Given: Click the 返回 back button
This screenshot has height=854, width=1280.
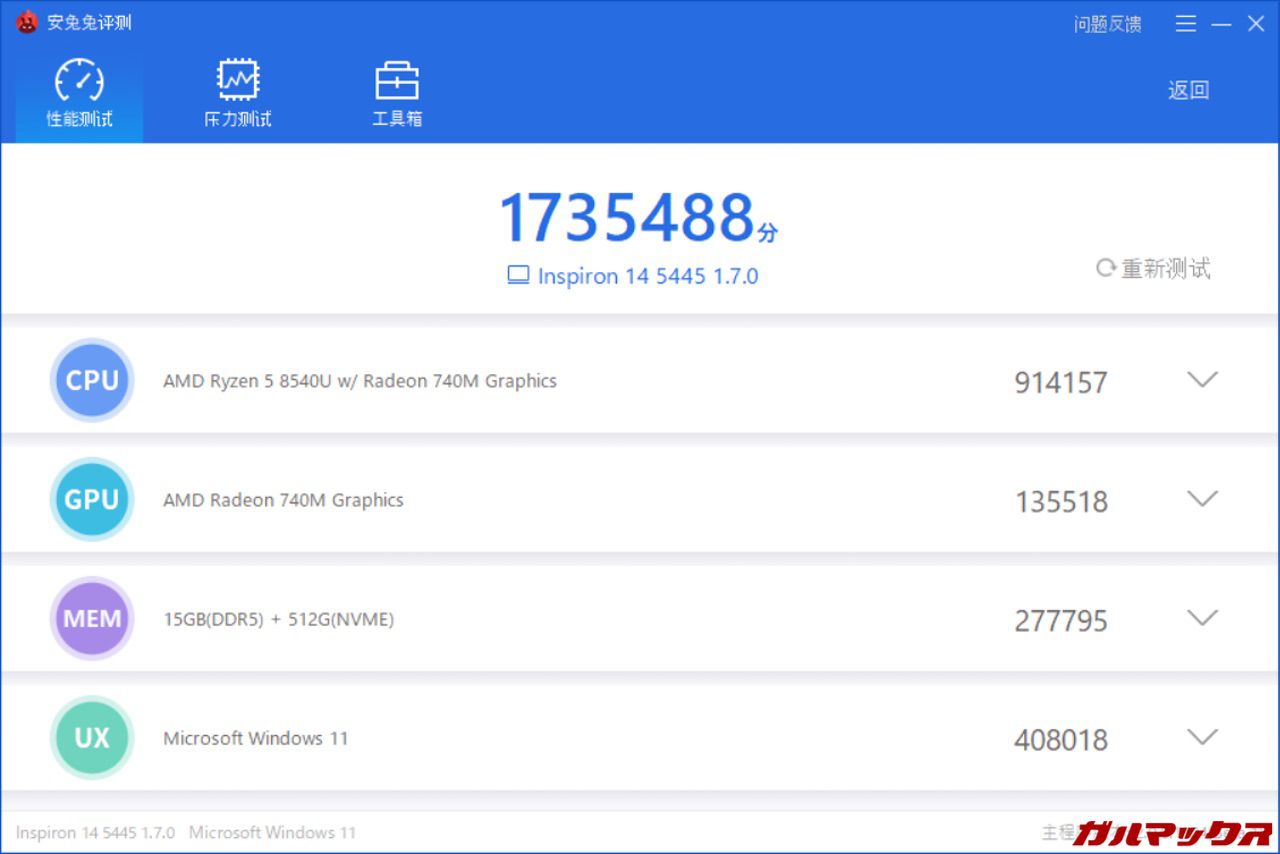Looking at the screenshot, I should (1188, 90).
